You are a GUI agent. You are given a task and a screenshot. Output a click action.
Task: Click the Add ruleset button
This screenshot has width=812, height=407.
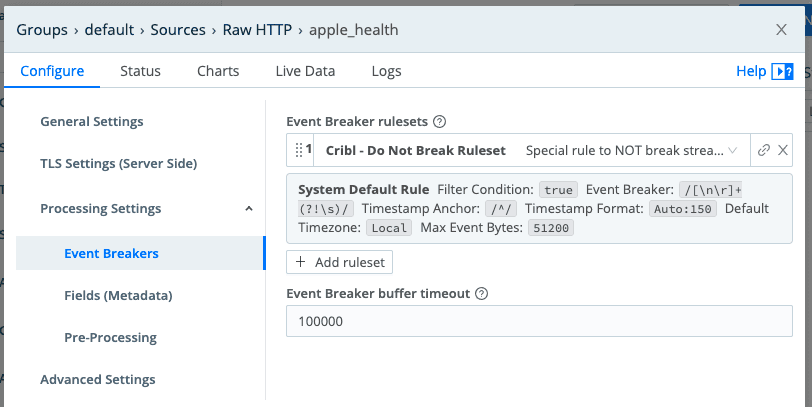tap(340, 262)
